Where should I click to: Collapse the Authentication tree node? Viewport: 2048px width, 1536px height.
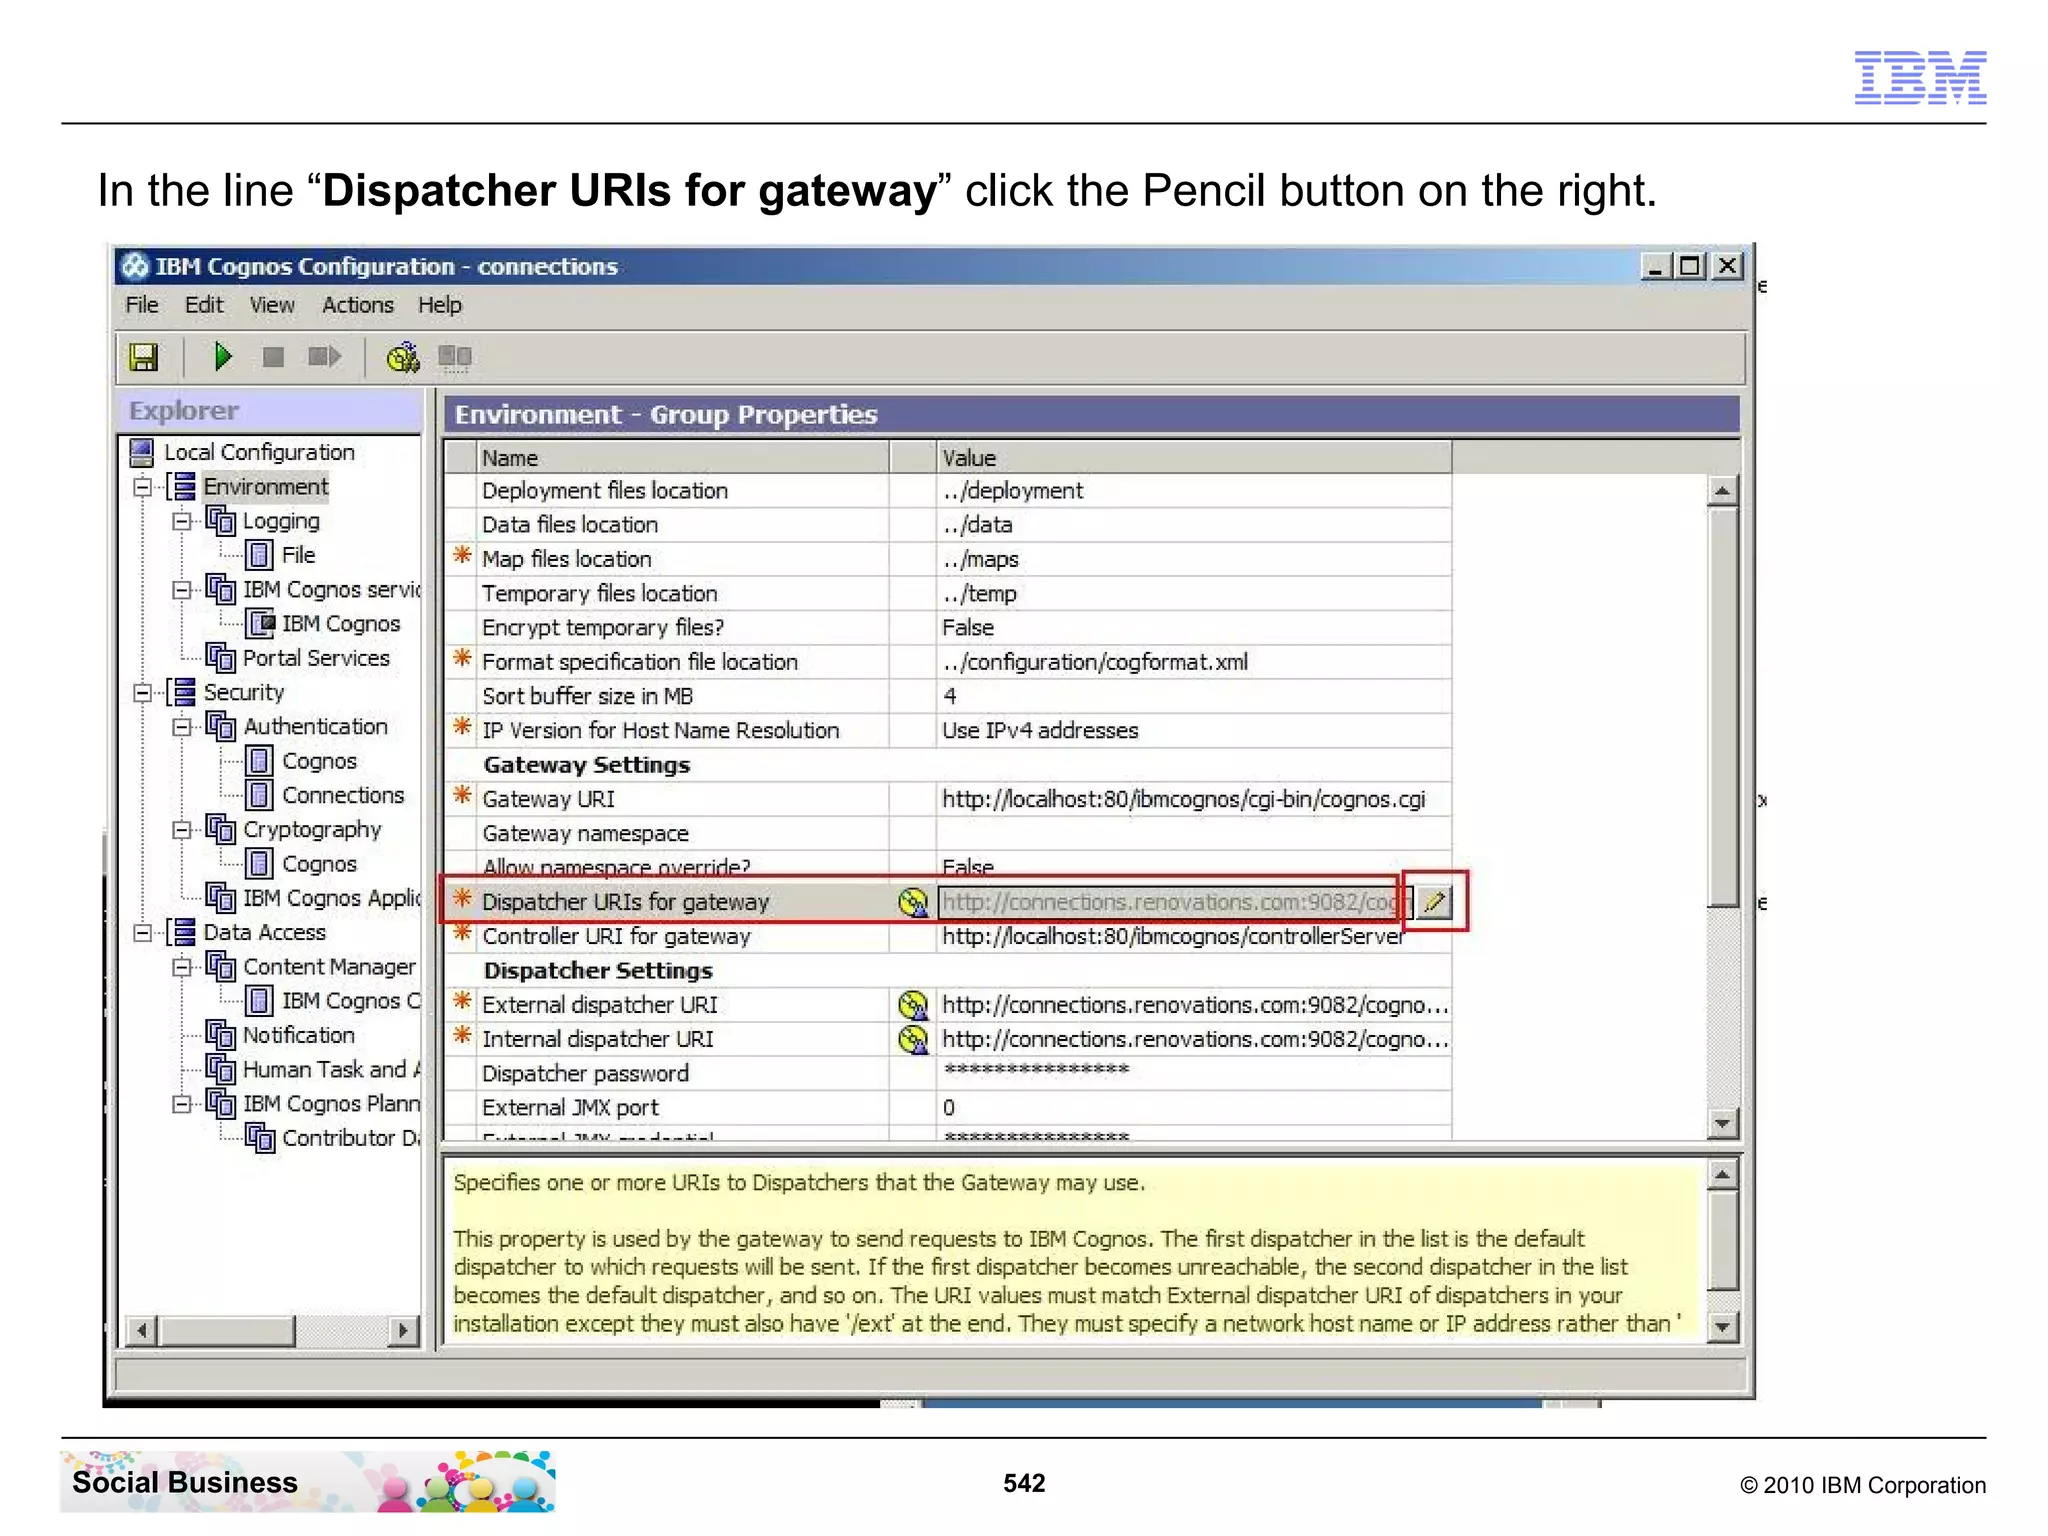coord(182,727)
